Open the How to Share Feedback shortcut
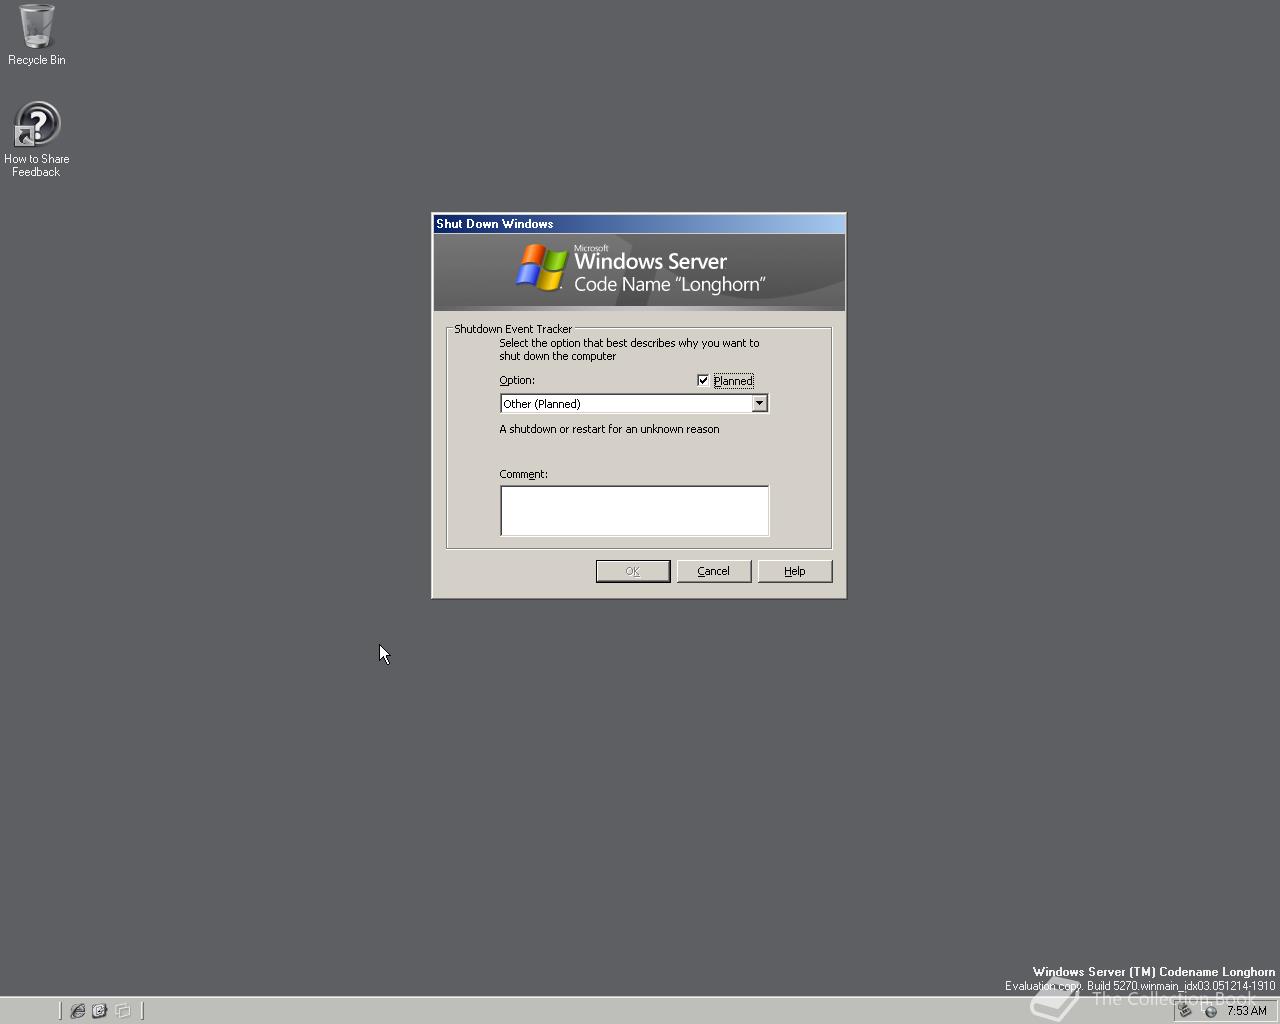1280x1024 pixels. (x=36, y=139)
